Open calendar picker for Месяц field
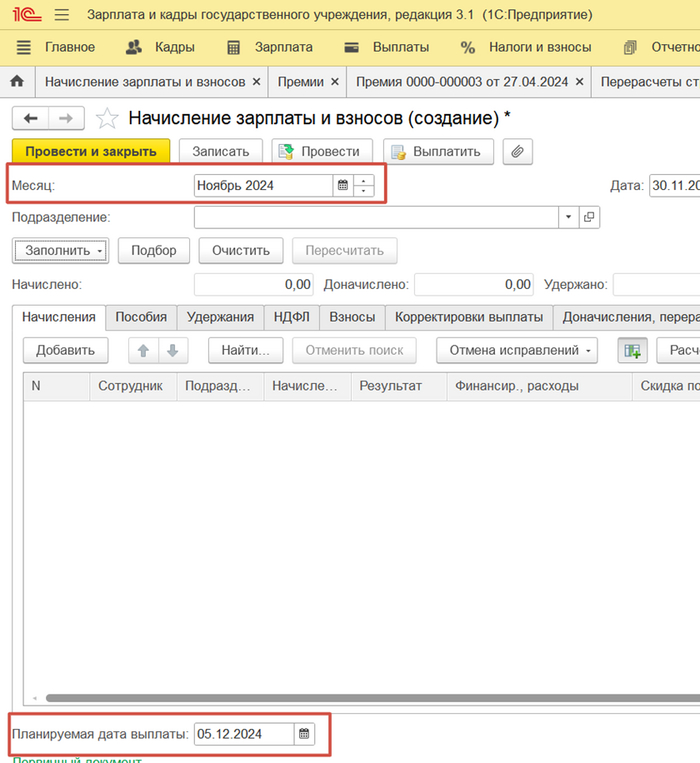 pos(343,185)
